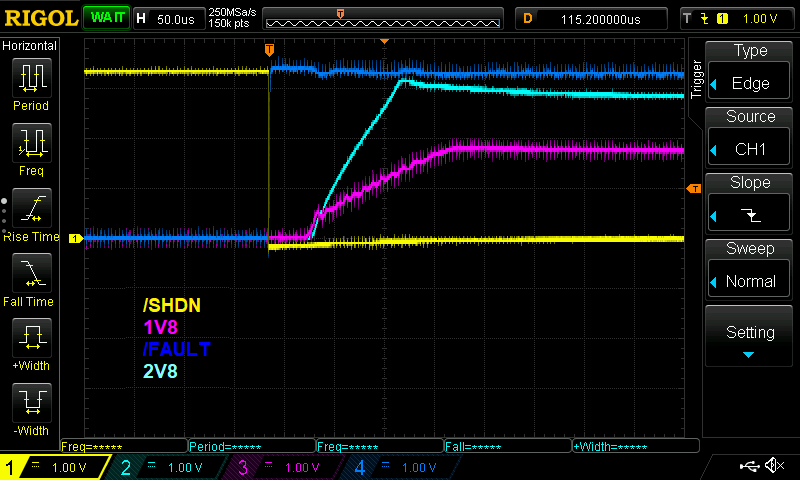This screenshot has height=480, width=800.
Task: Click the trigger level marker at right edge
Action: pos(694,189)
